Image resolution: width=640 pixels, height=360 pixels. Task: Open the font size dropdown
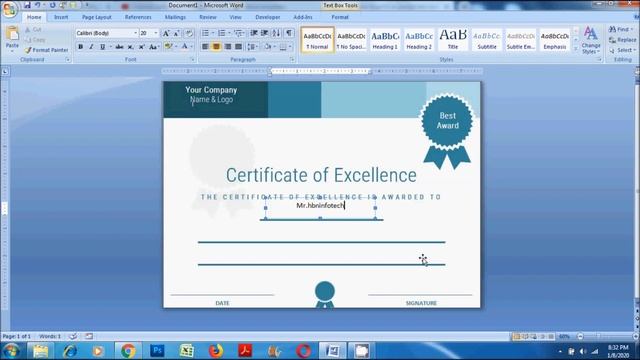point(156,33)
